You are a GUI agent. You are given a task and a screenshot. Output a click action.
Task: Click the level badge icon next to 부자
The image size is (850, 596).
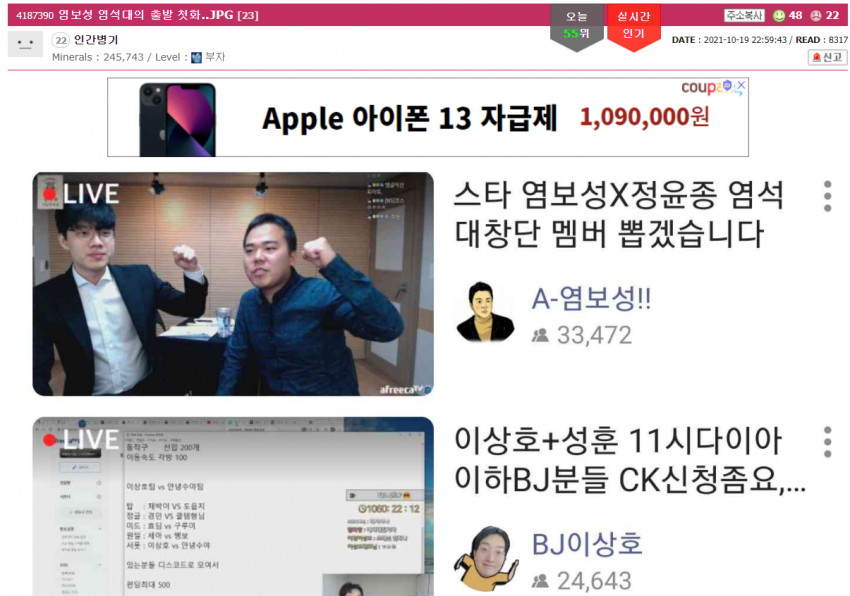click(197, 57)
